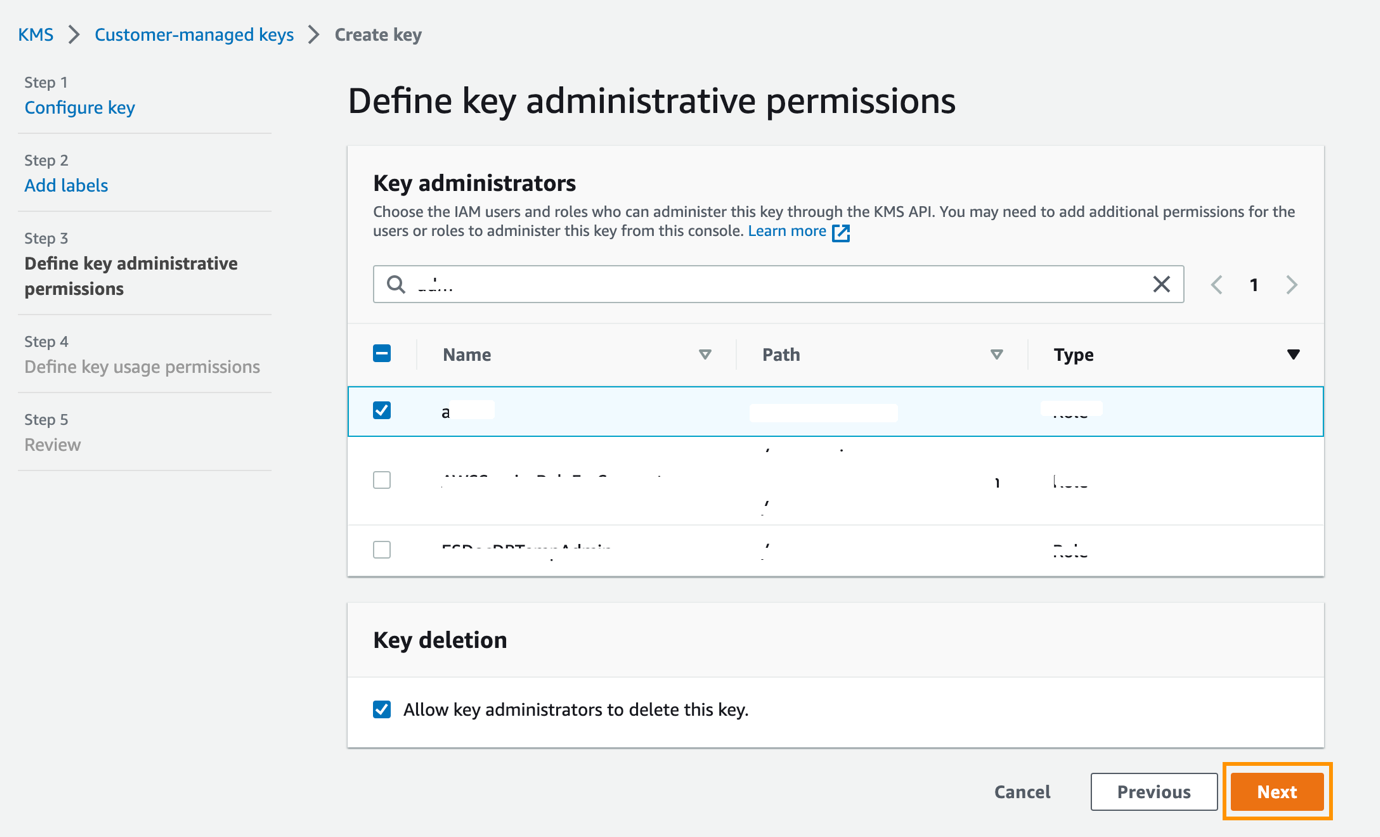Viewport: 1380px width, 837px height.
Task: Open Learn more via the external link icon
Action: tap(841, 231)
